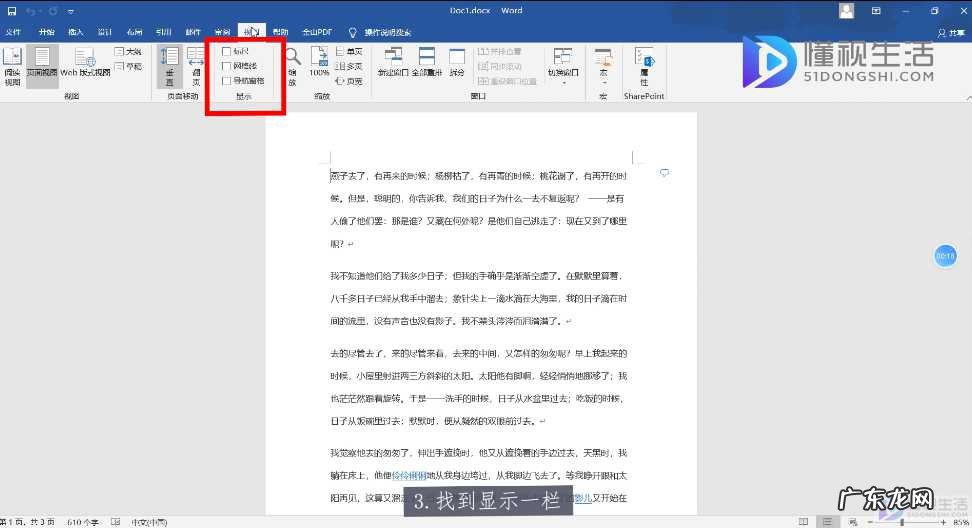Click the 中文(中国) language indicator

pyautogui.click(x=149, y=522)
